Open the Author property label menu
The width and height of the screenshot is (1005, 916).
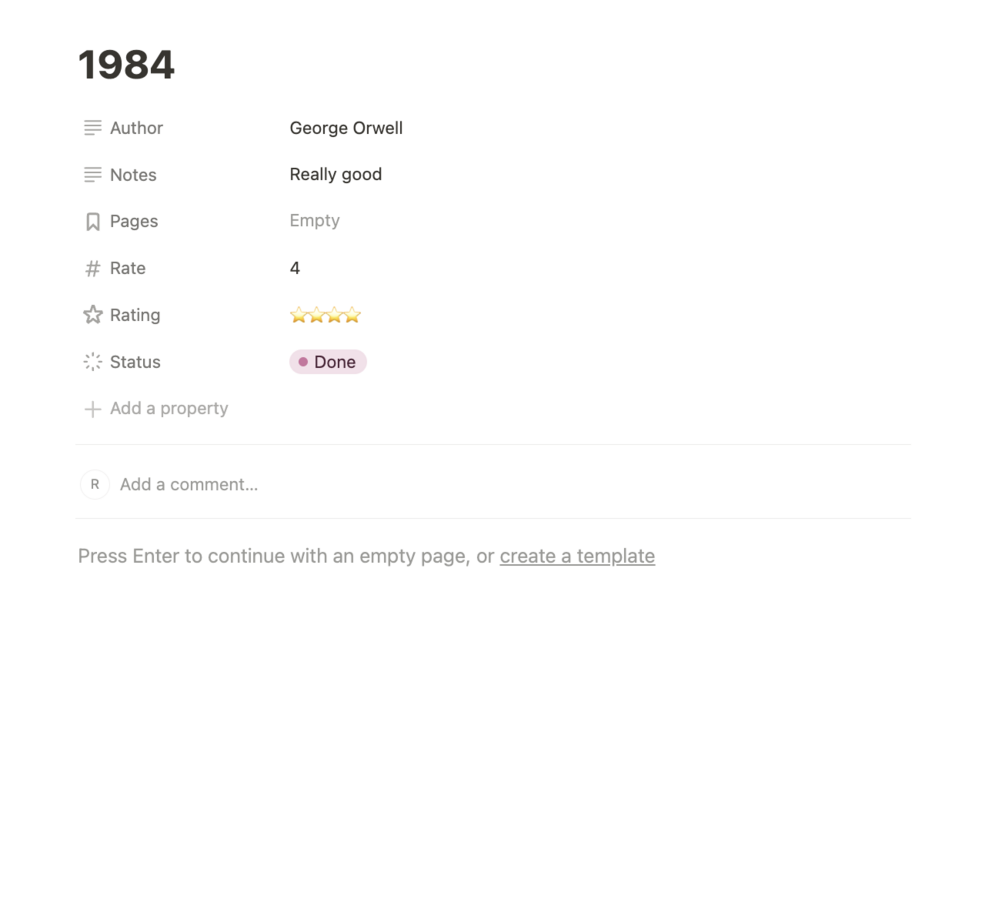pos(136,128)
